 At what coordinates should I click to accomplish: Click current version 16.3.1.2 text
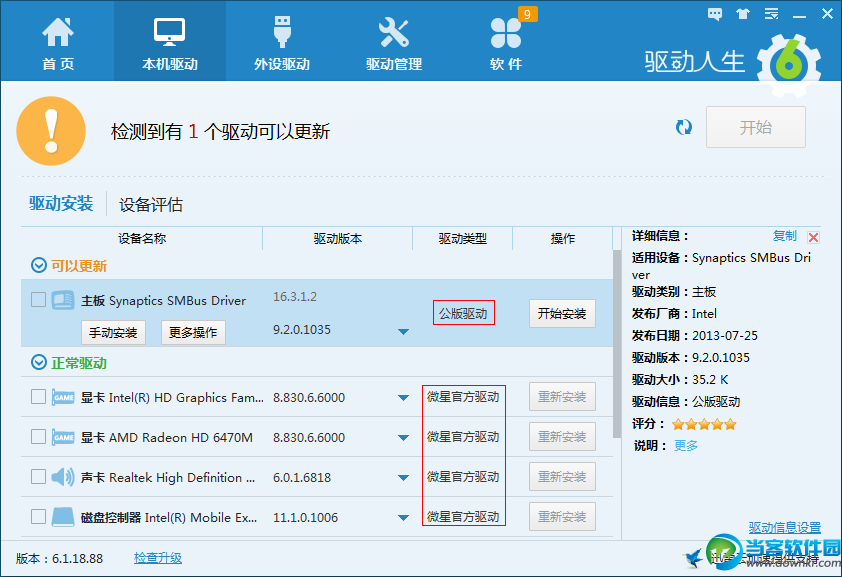pos(295,297)
